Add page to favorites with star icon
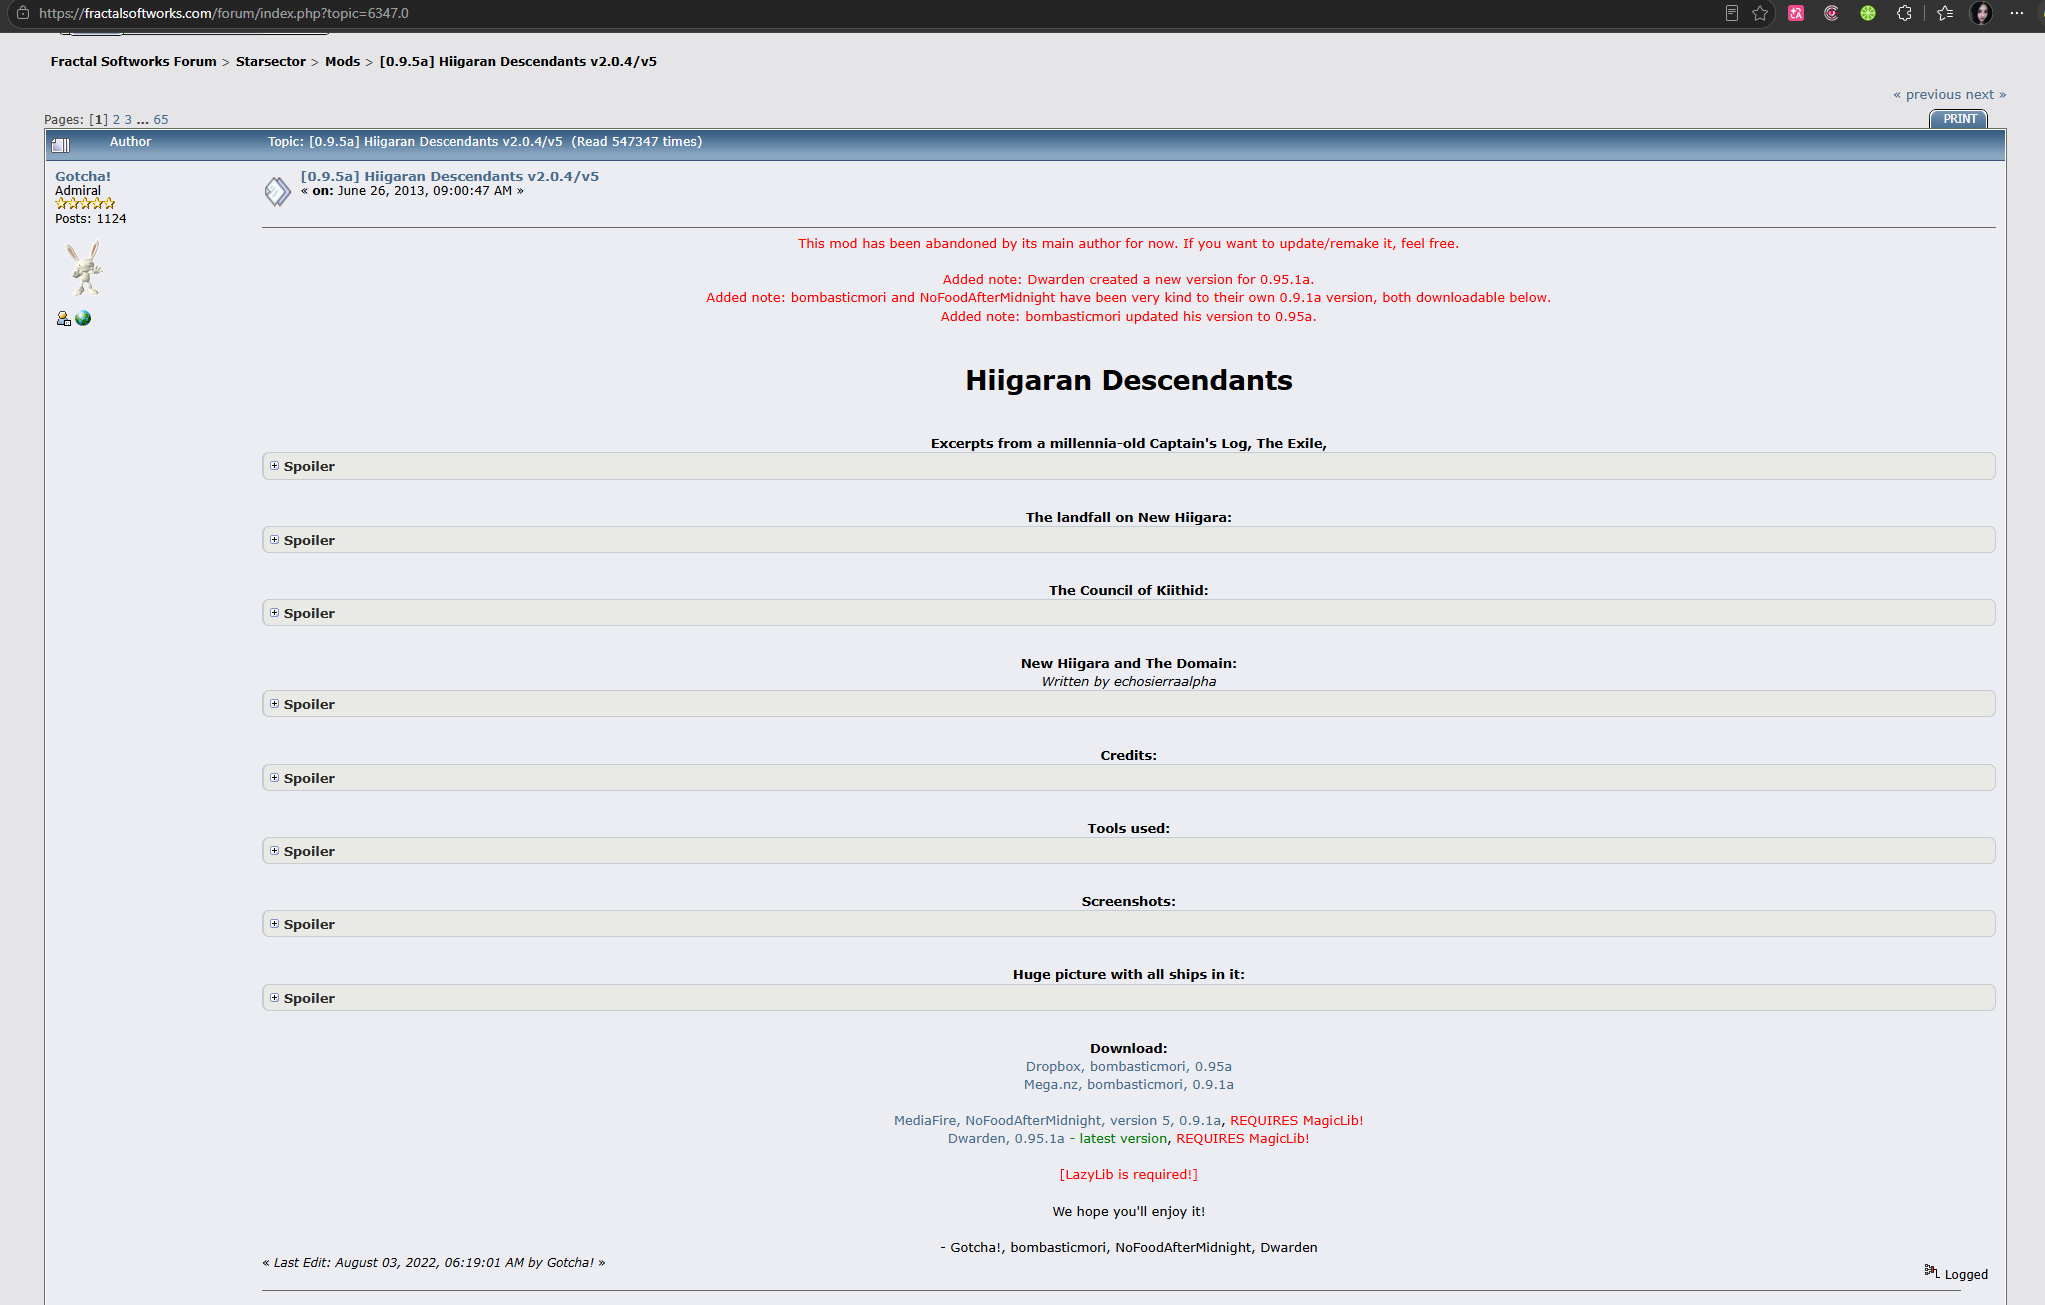 (1760, 13)
